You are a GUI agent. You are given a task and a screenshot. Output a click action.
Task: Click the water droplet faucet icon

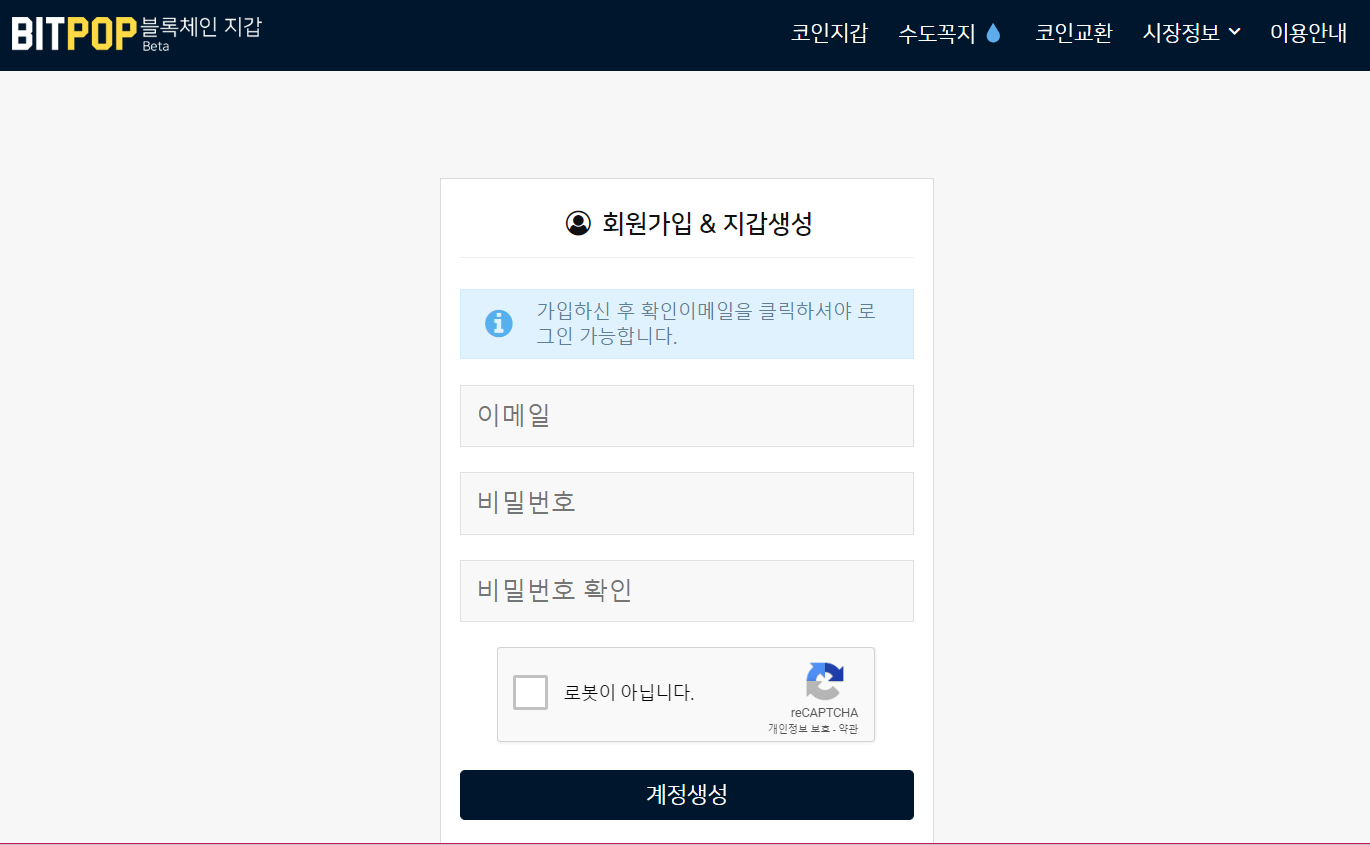coord(993,32)
